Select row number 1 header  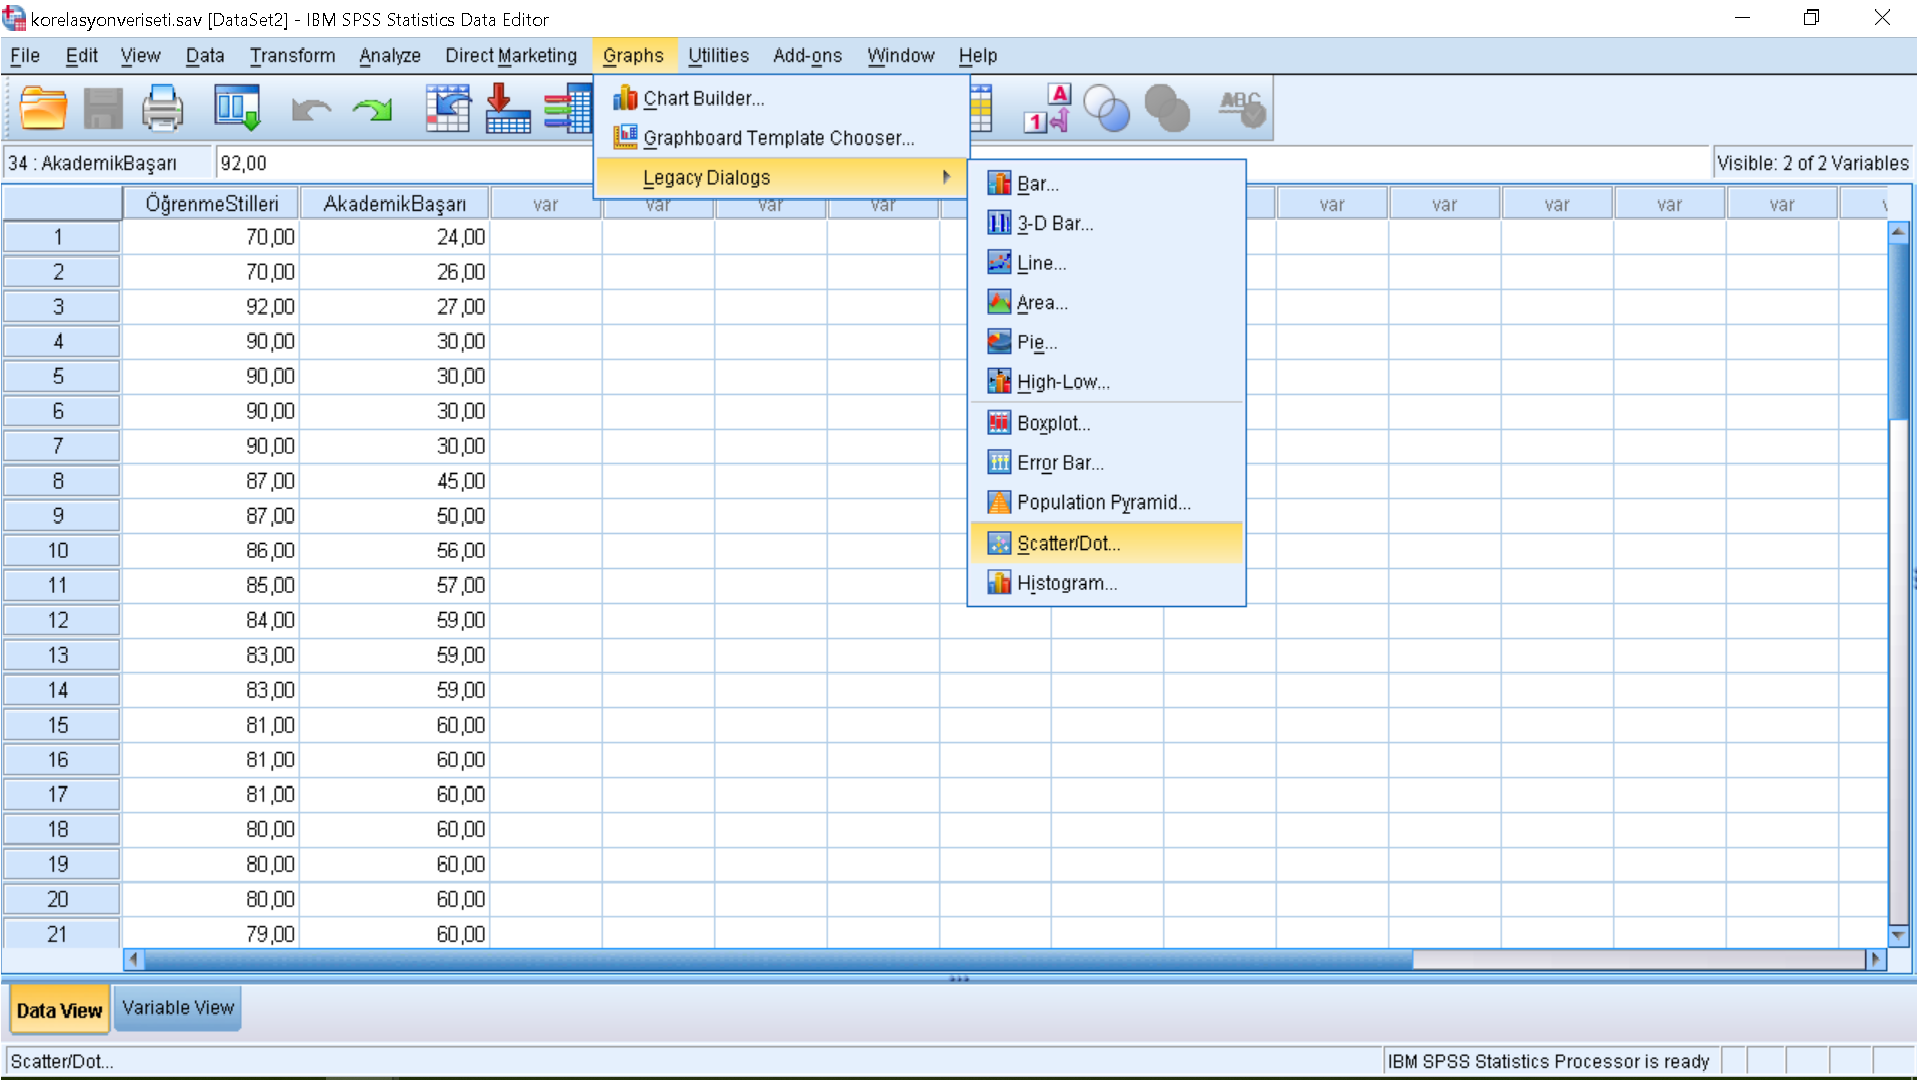pos(60,237)
